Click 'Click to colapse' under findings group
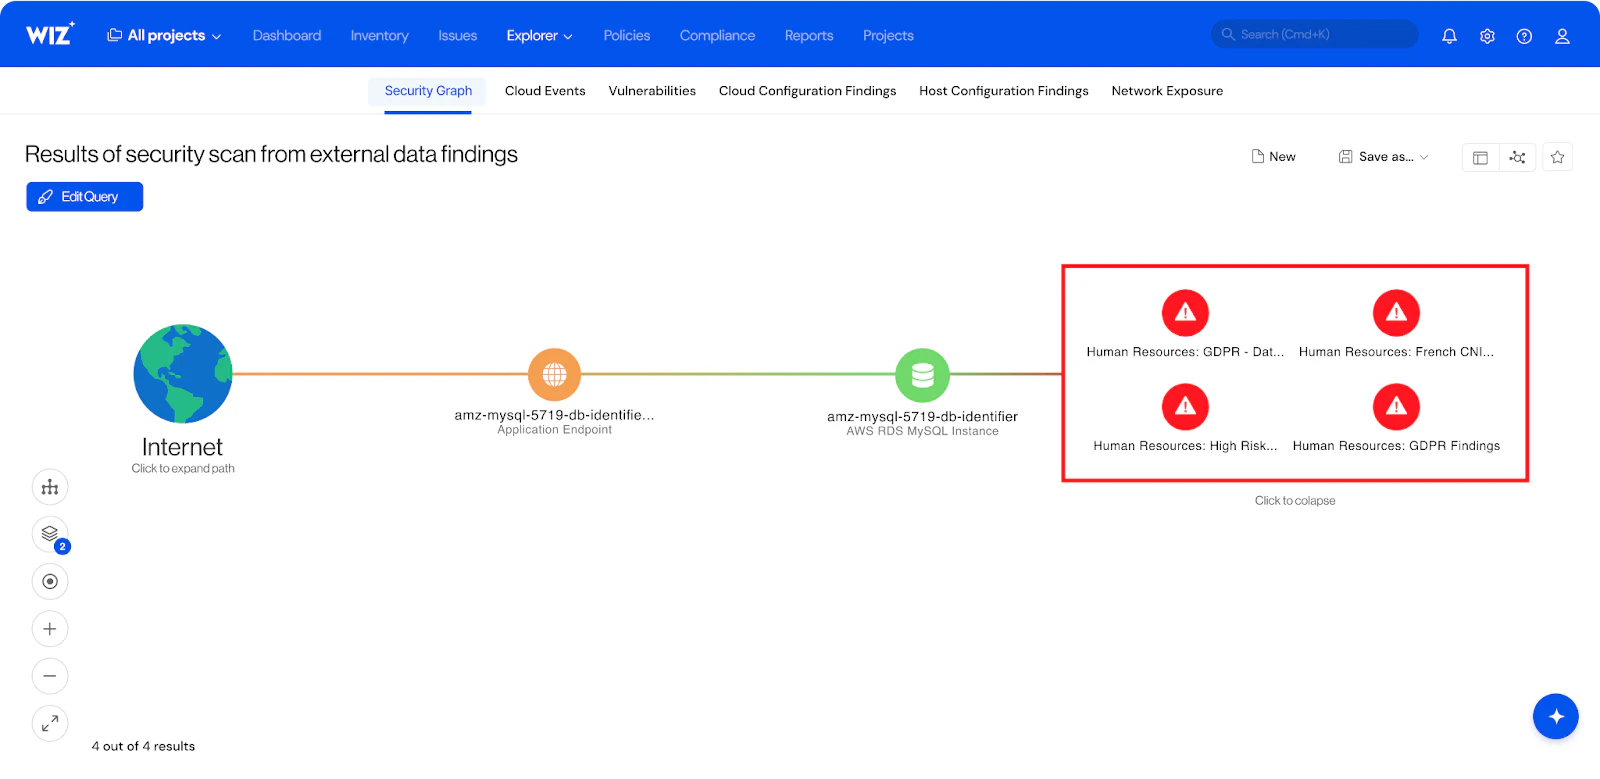 tap(1295, 501)
